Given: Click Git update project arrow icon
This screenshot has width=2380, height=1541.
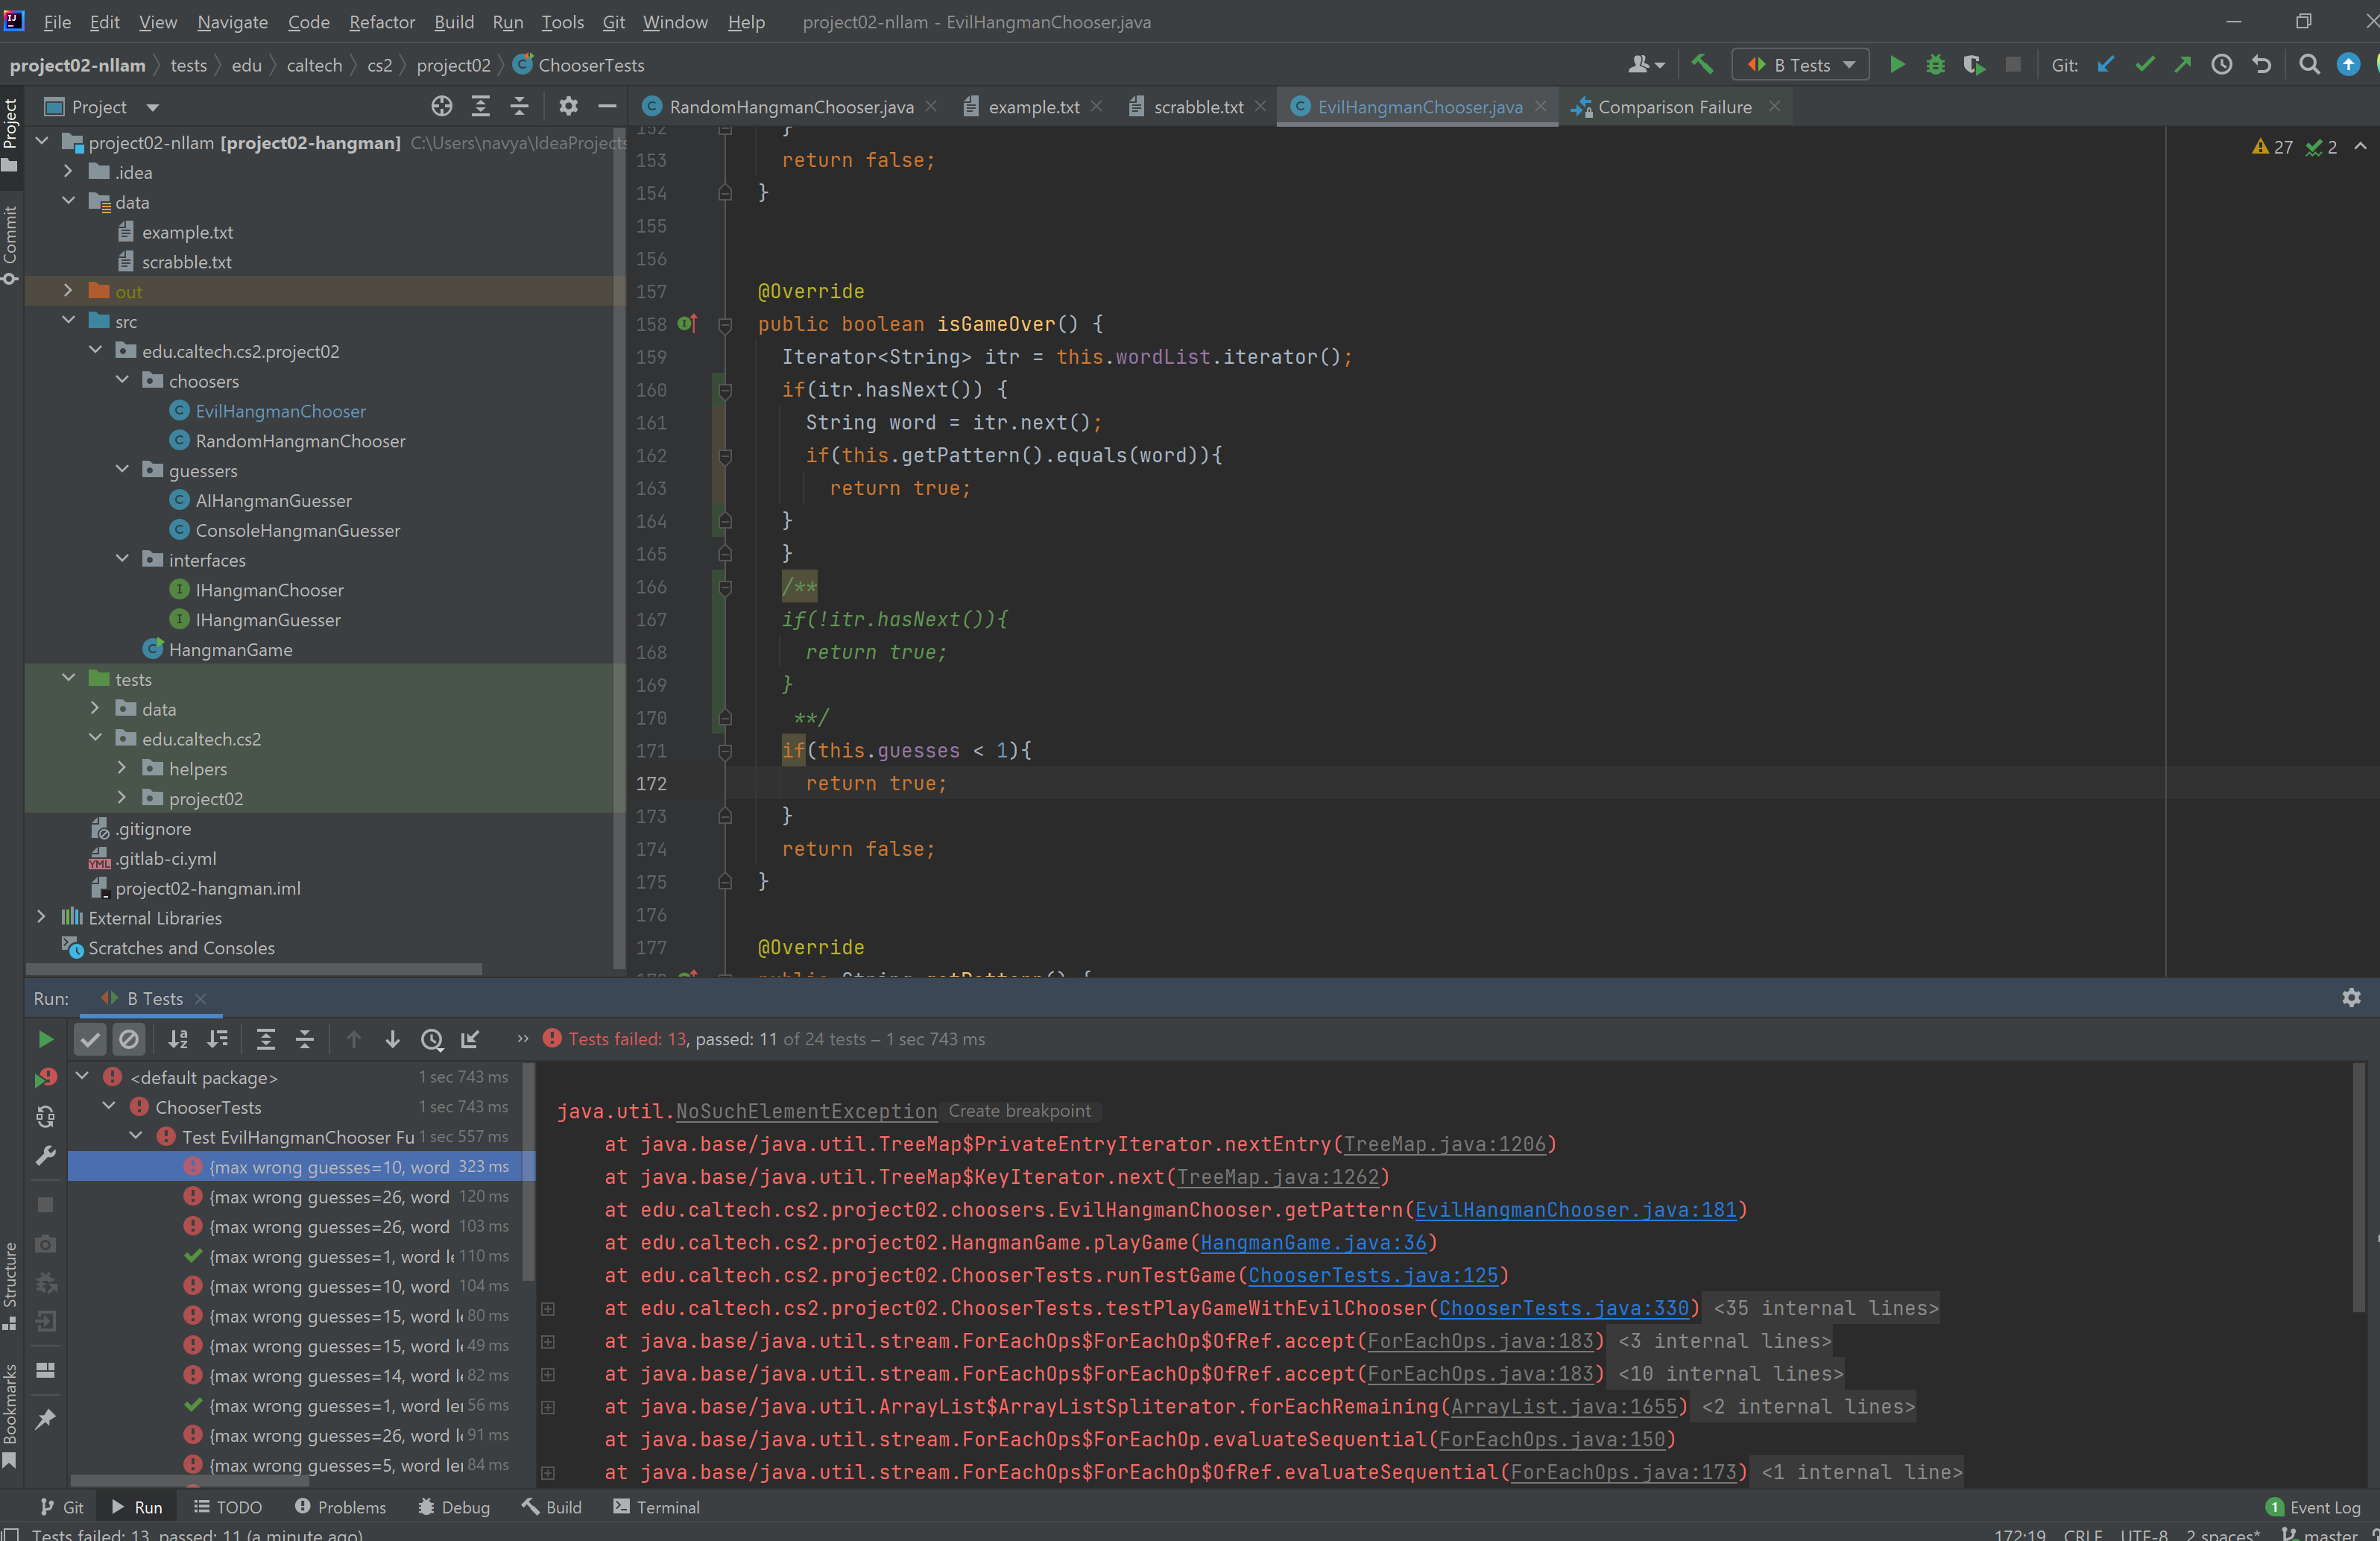Looking at the screenshot, I should (2105, 65).
